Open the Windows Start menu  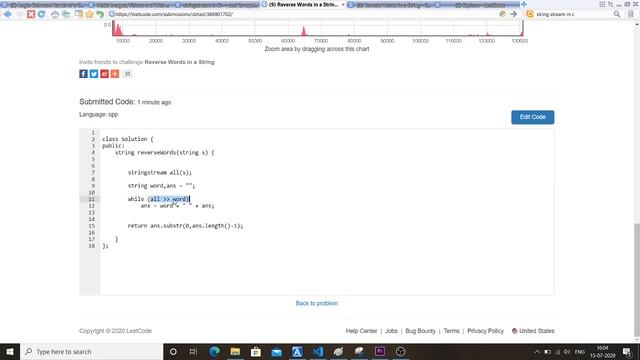[10, 351]
